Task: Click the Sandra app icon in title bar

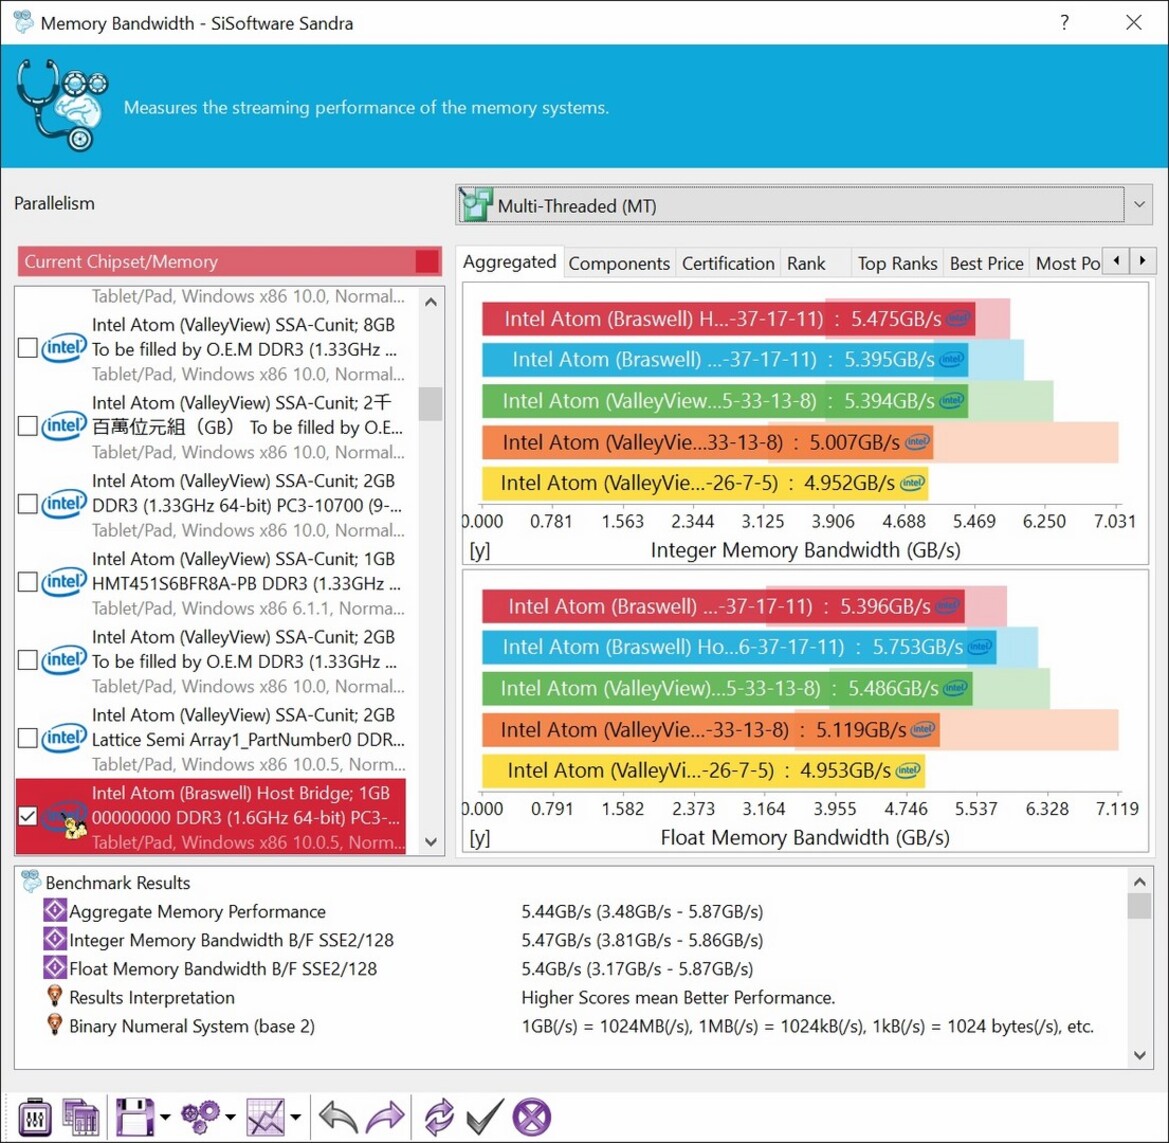Action: click(x=24, y=22)
